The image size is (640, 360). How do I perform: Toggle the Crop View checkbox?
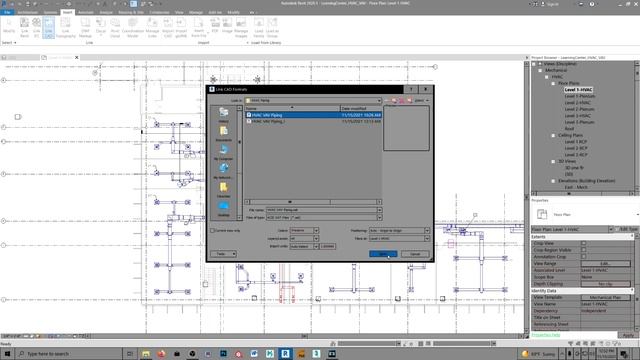pyautogui.click(x=584, y=243)
